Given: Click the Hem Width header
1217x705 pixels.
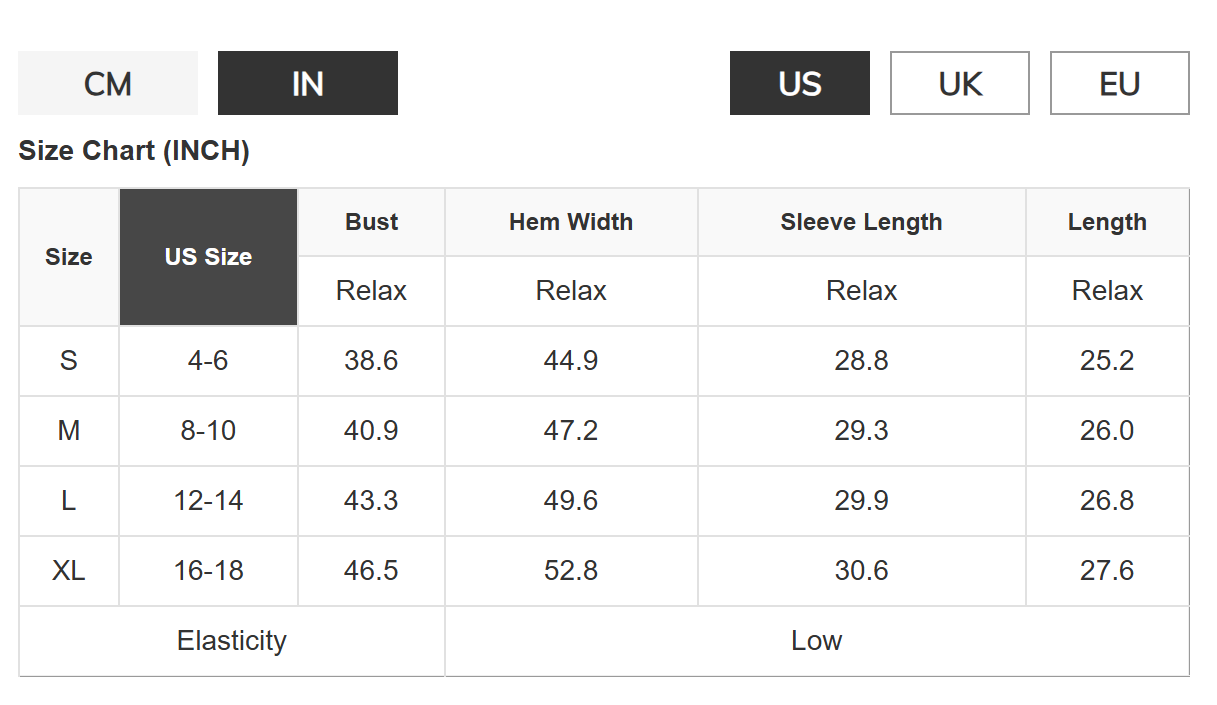Looking at the screenshot, I should (x=571, y=222).
